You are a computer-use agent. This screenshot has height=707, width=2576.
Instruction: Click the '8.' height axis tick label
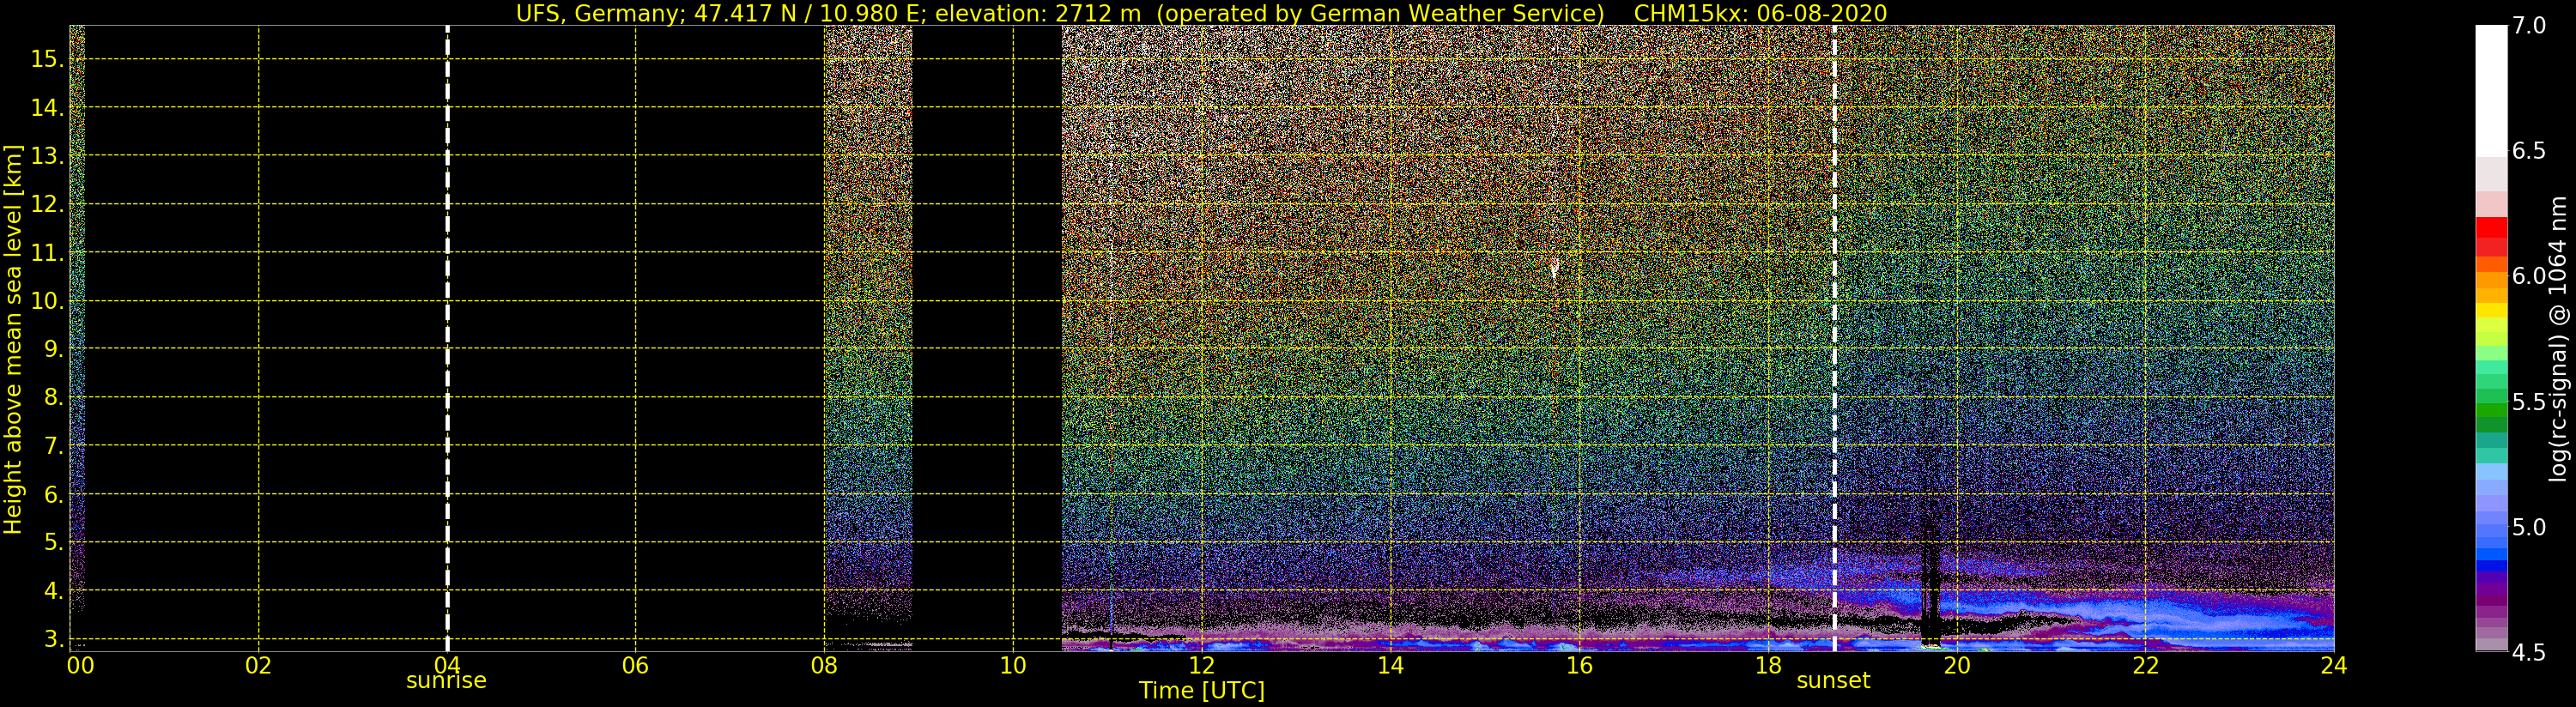(53, 397)
